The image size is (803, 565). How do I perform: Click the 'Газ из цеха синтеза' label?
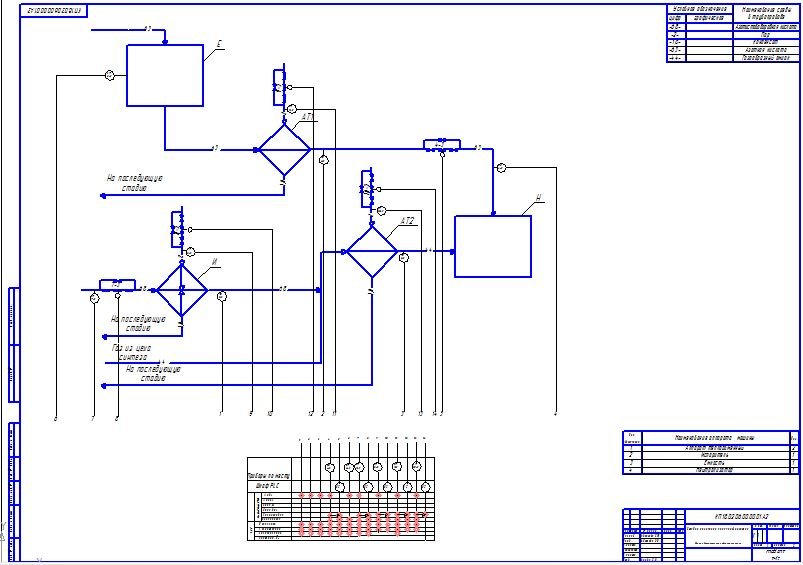[x=131, y=352]
